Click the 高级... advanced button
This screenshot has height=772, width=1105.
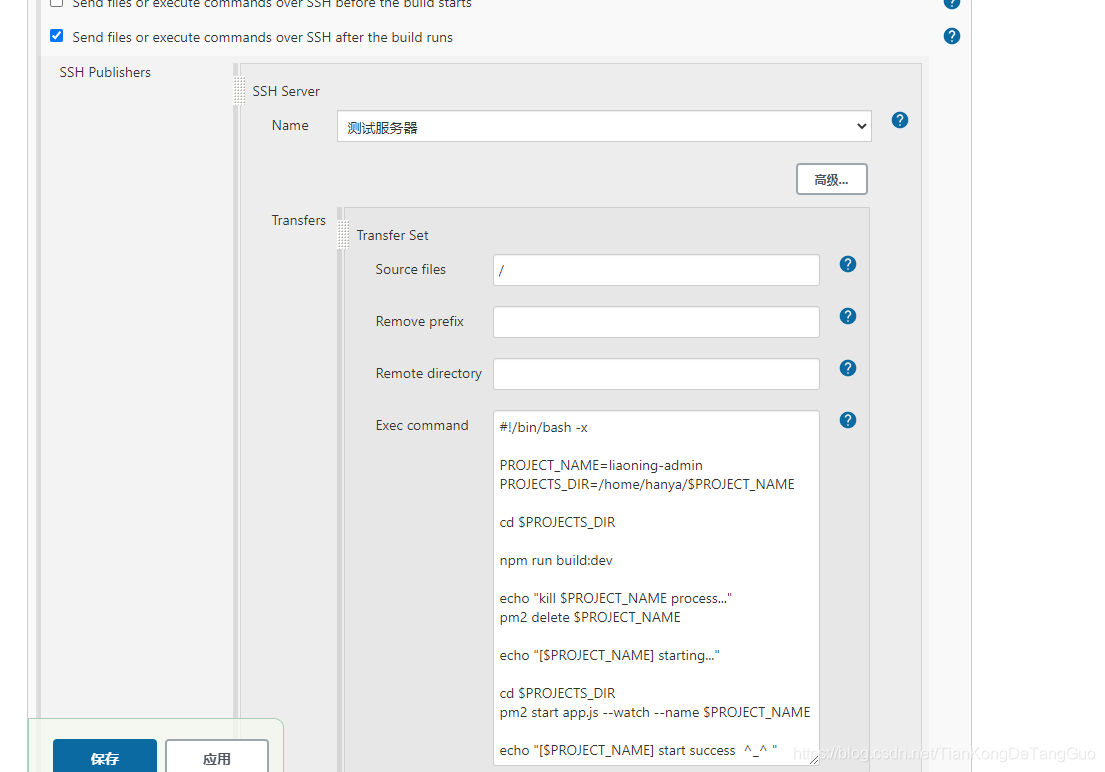[x=832, y=179]
